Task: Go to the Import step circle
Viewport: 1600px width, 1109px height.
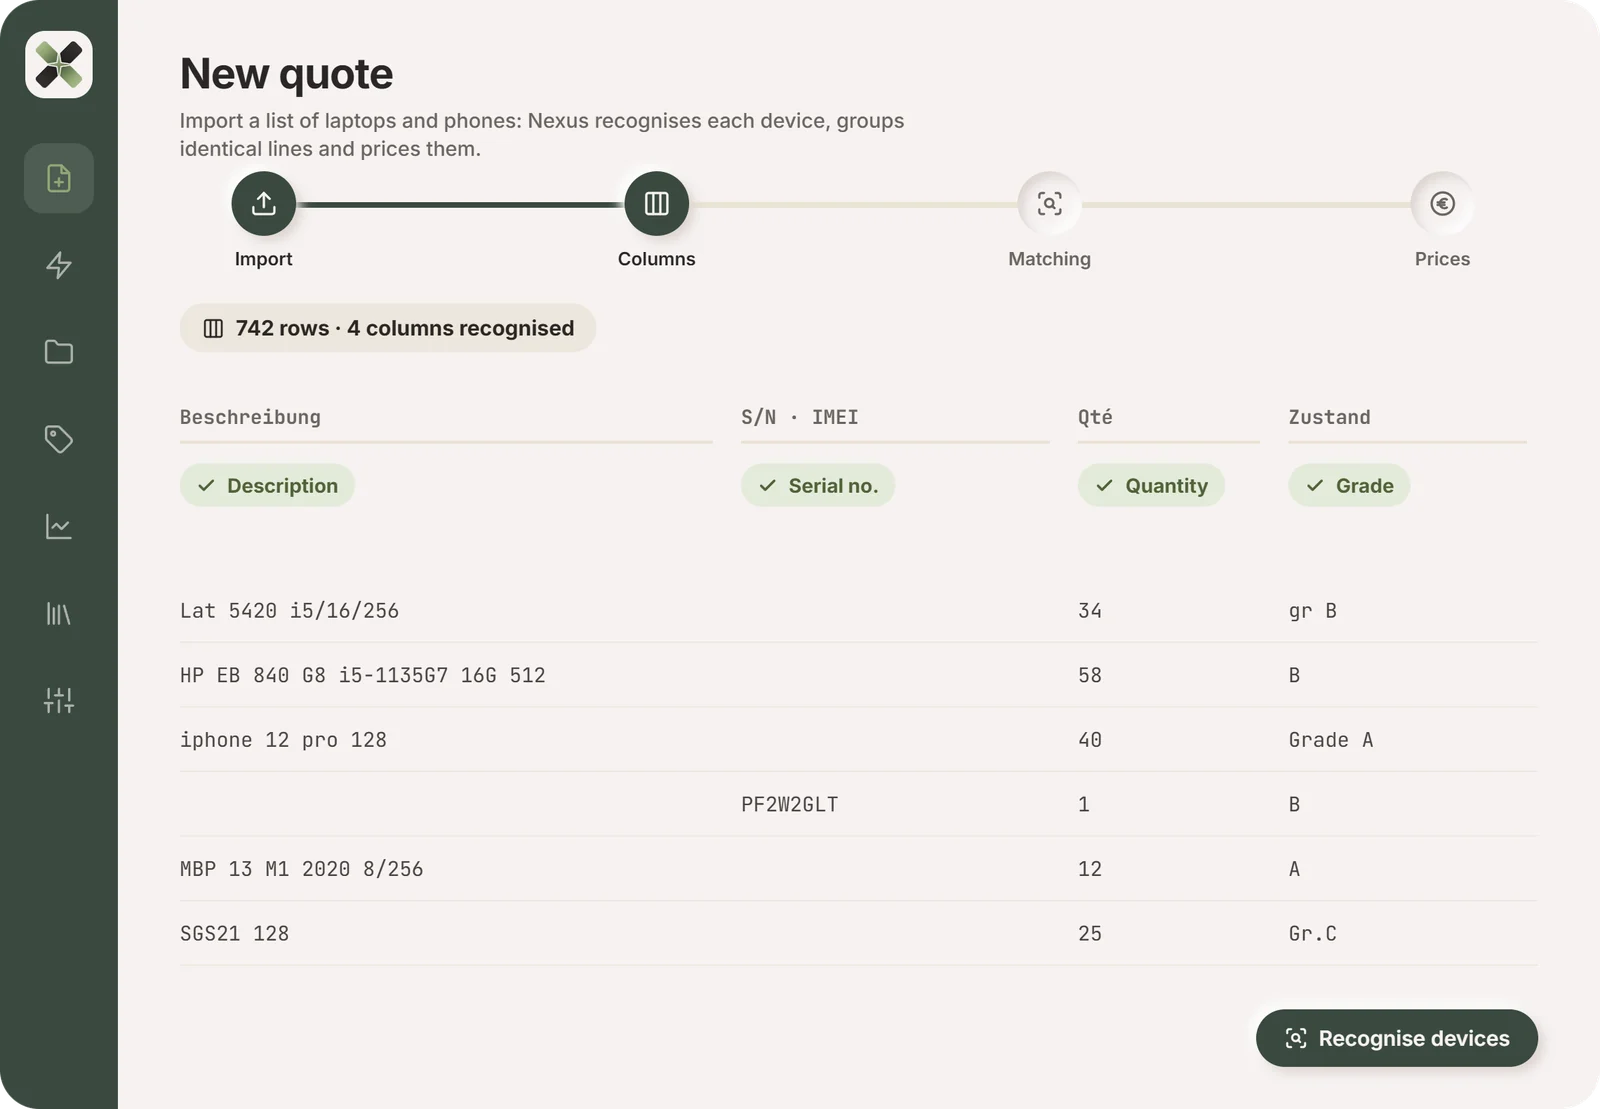Action: coord(263,204)
